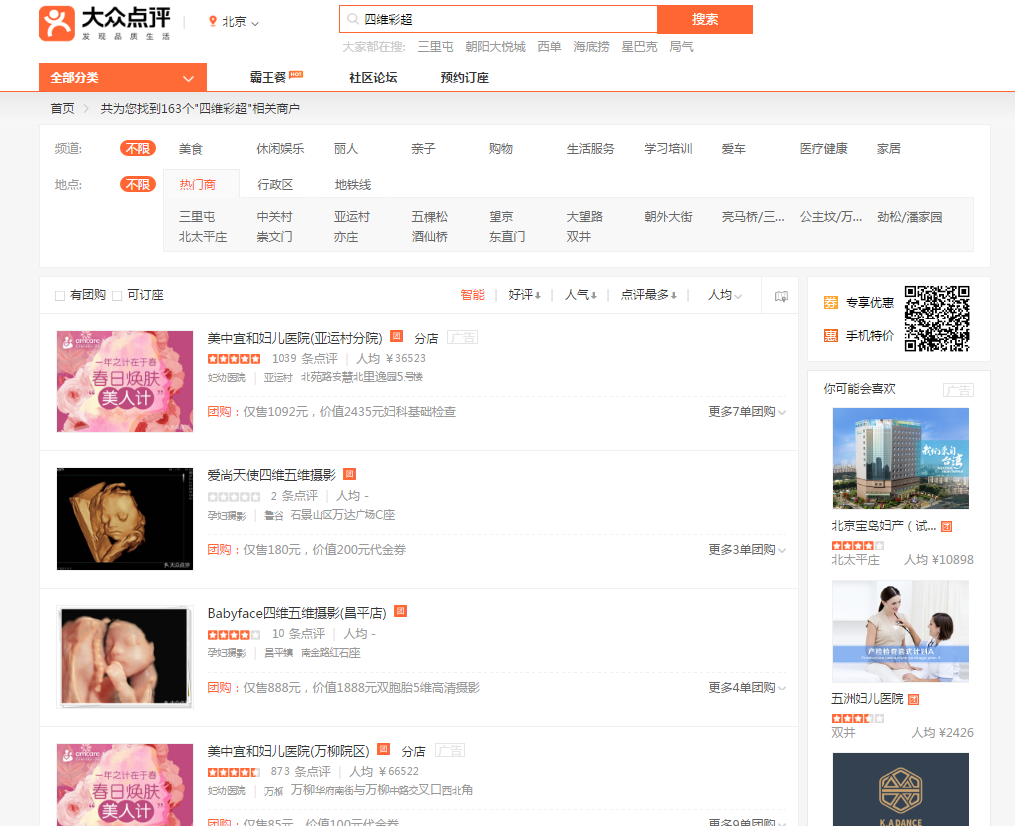
Task: Click the magnifier icon in the search box
Action: (x=352, y=18)
